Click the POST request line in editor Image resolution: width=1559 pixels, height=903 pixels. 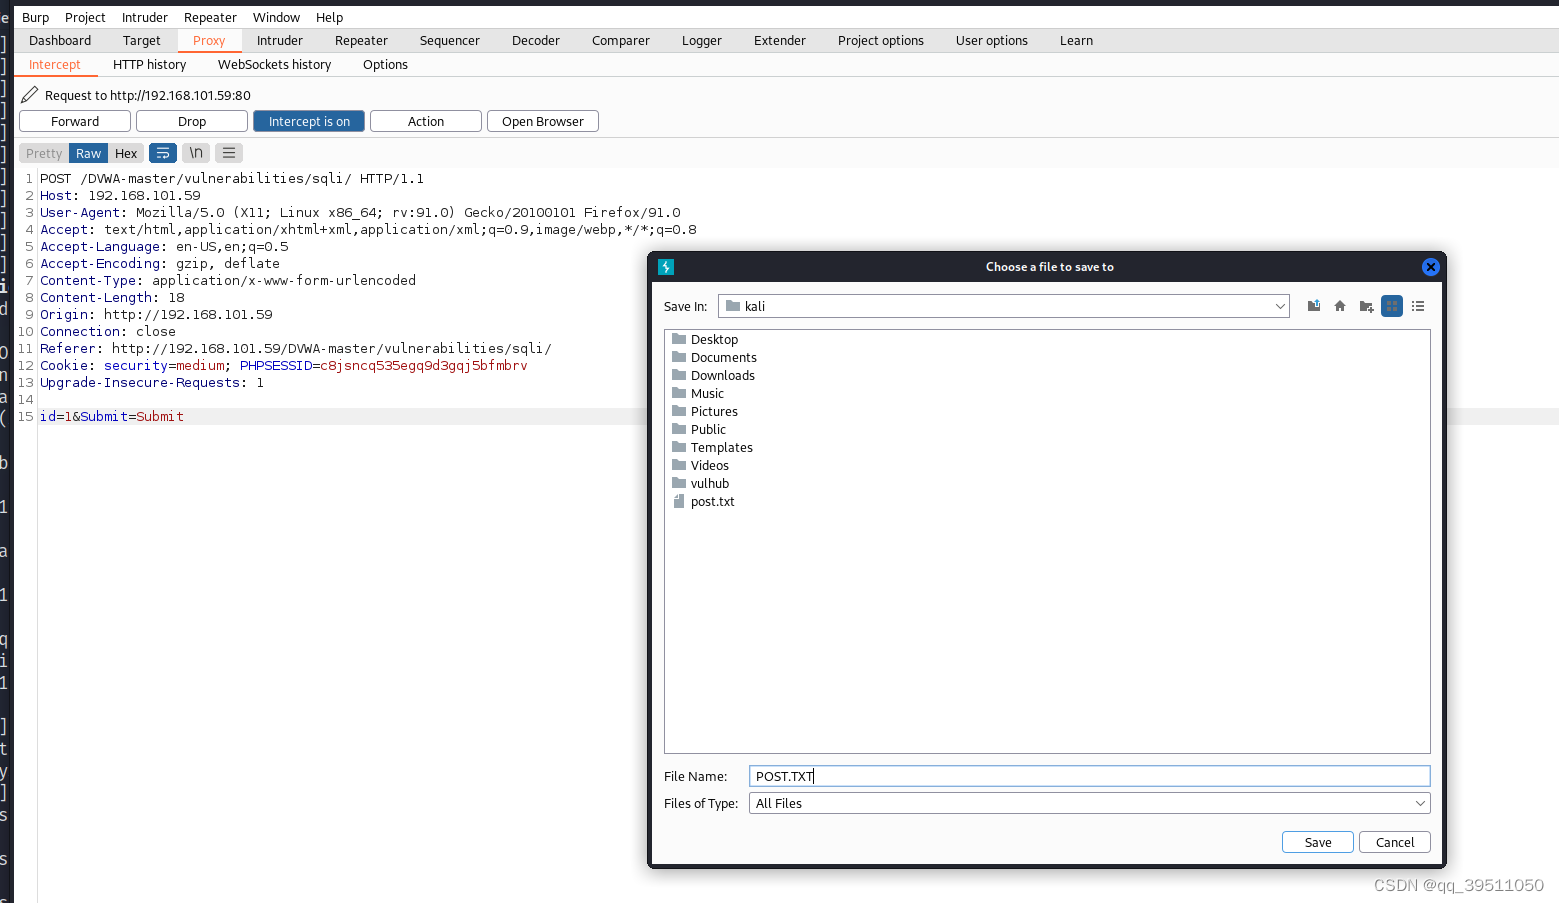pos(232,179)
